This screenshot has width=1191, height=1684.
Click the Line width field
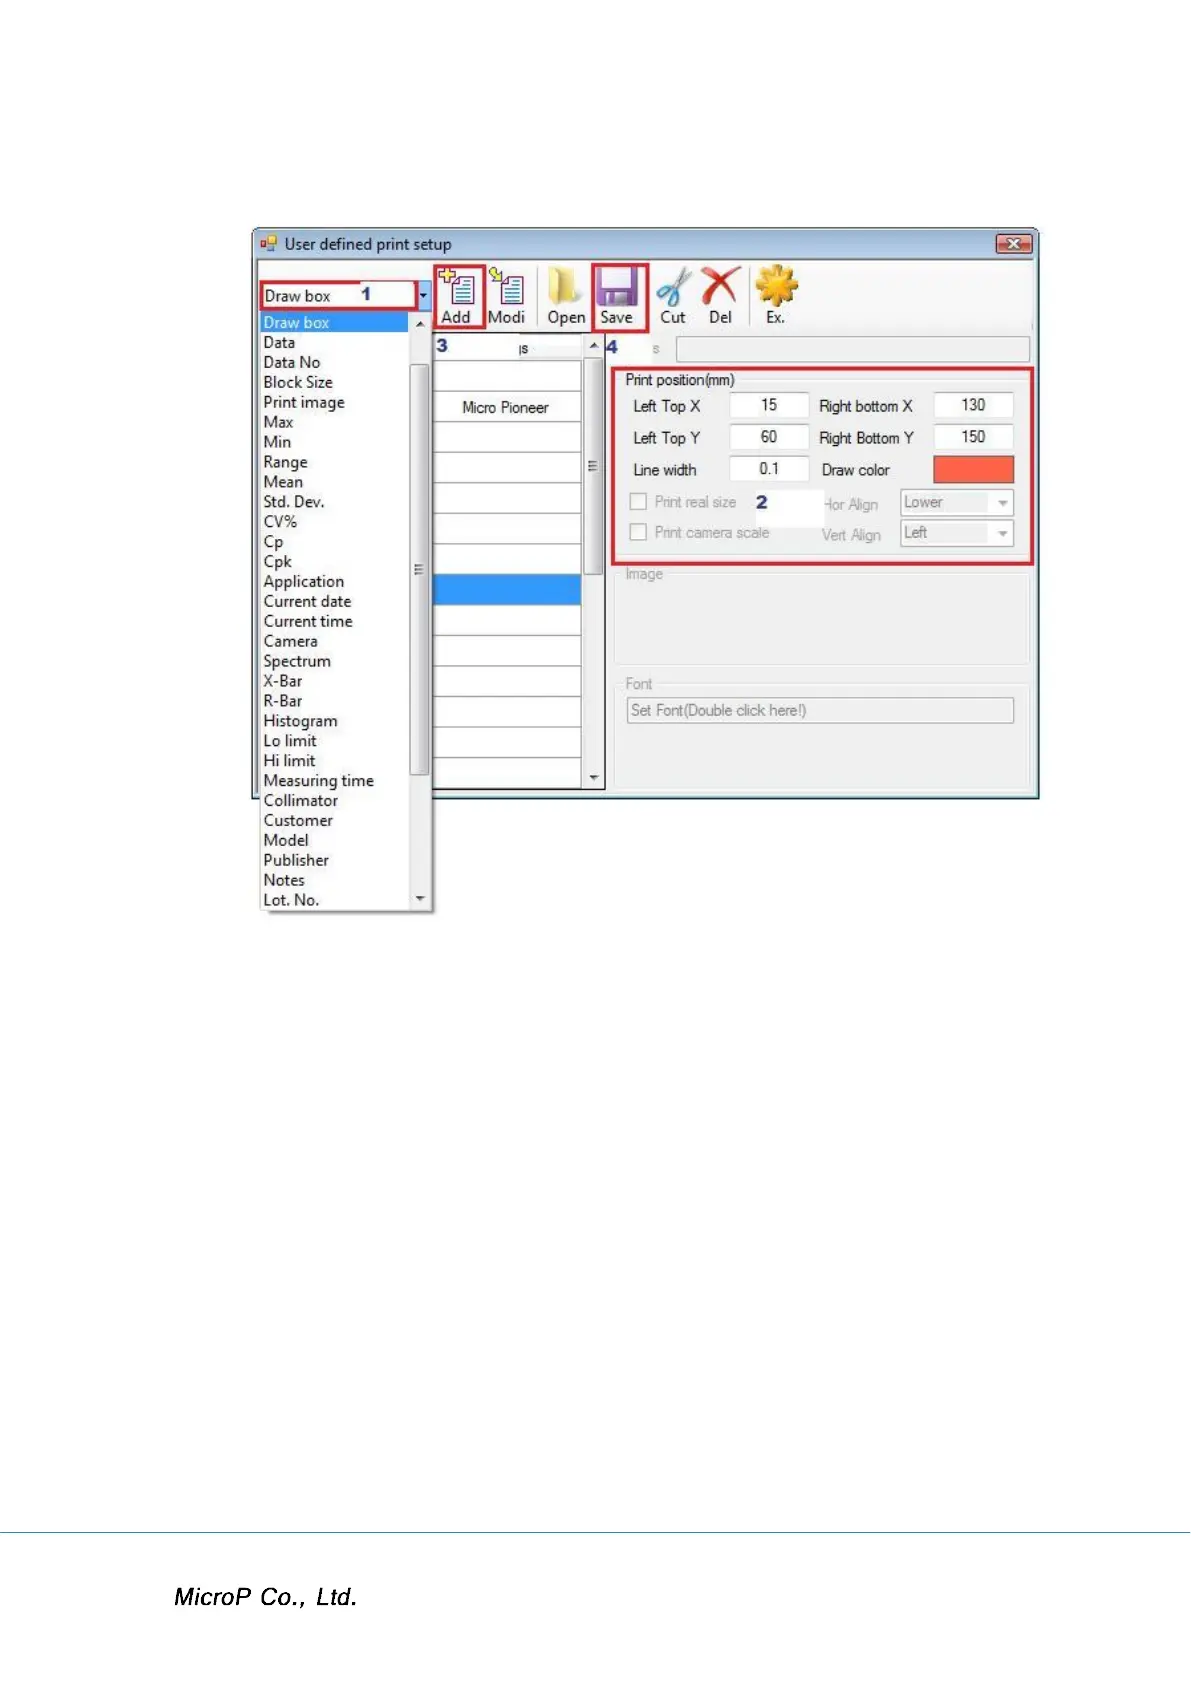coord(769,469)
